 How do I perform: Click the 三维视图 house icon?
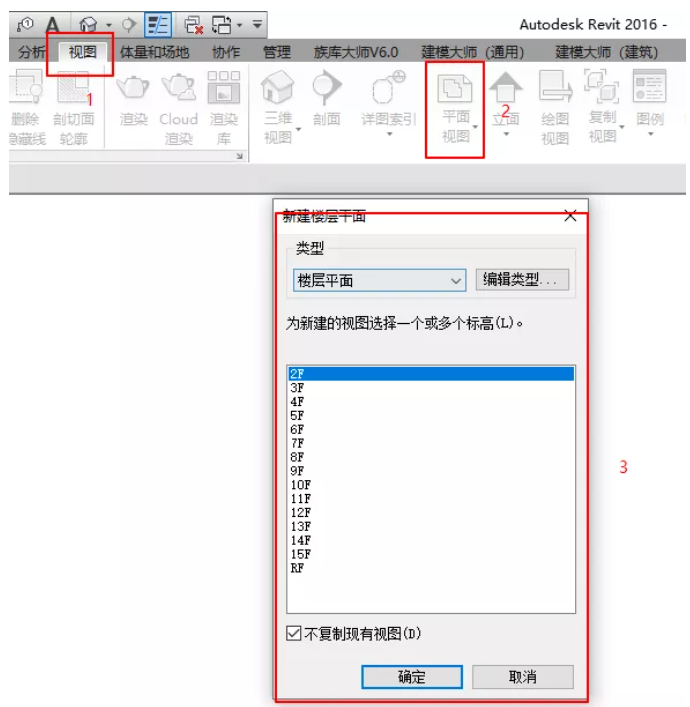[x=277, y=87]
